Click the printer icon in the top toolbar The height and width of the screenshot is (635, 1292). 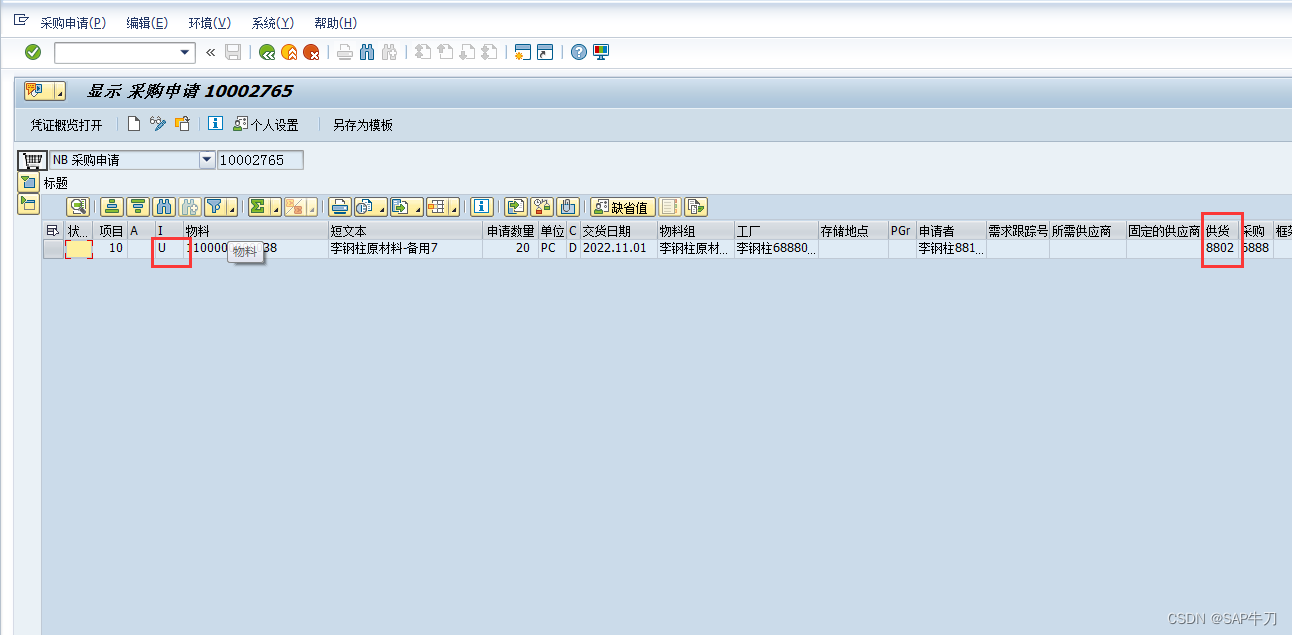344,52
